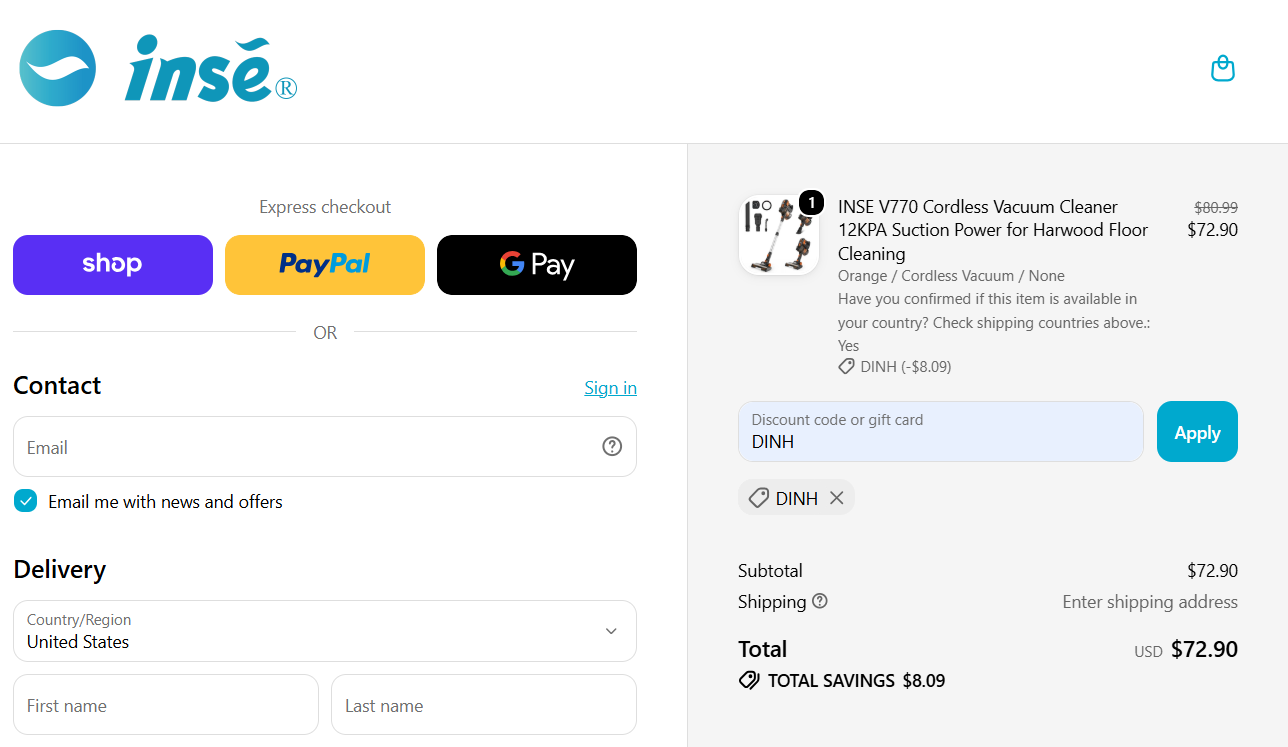1288x747 pixels.
Task: Click the Subtotal $72.90 value
Action: 1212,571
